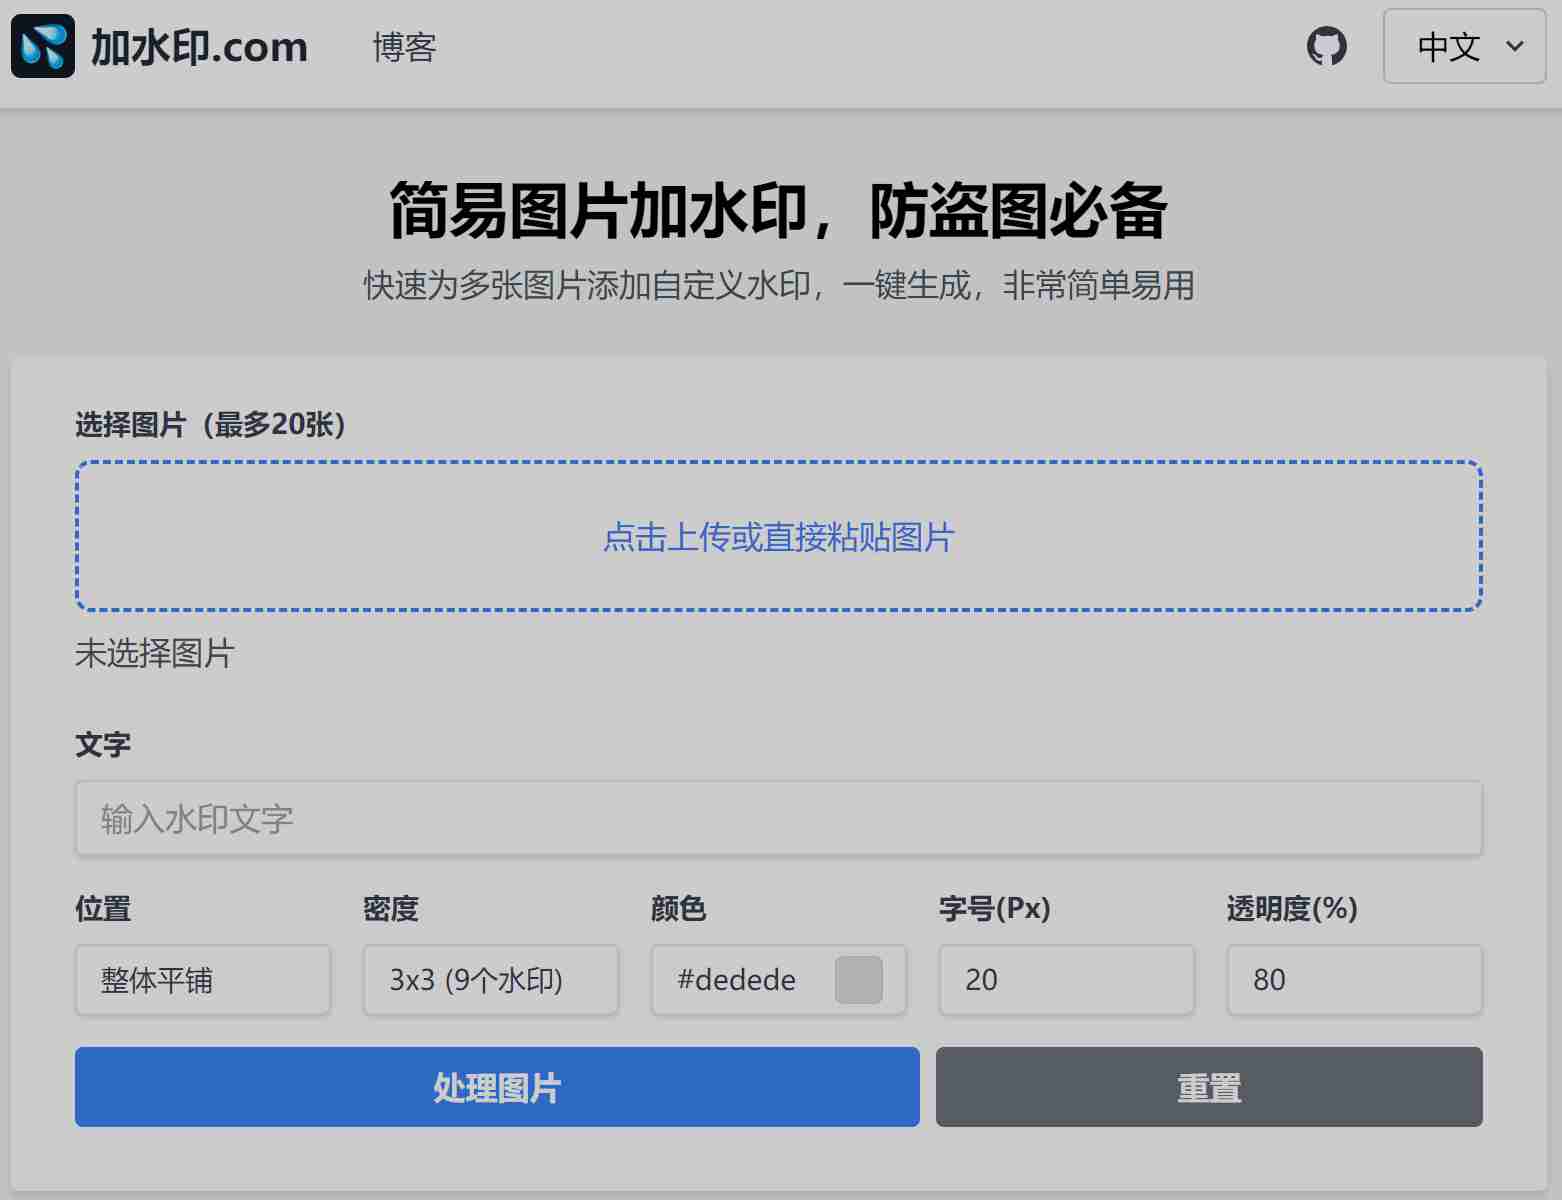Click the 透明度(%) field with value 80
1562x1200 pixels.
(x=1355, y=980)
